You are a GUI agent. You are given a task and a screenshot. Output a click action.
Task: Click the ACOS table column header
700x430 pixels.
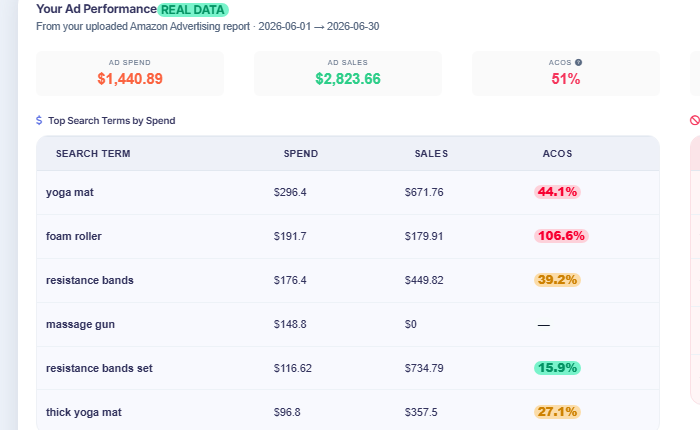point(557,154)
